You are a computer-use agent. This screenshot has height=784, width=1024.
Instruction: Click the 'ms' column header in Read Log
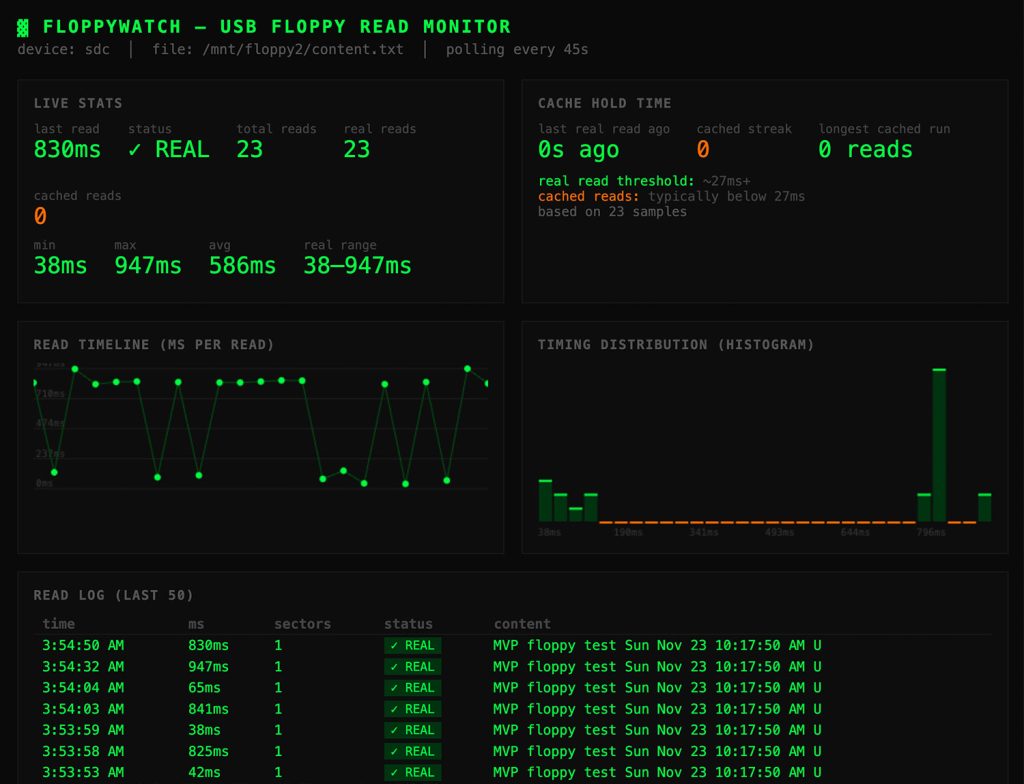click(x=196, y=624)
